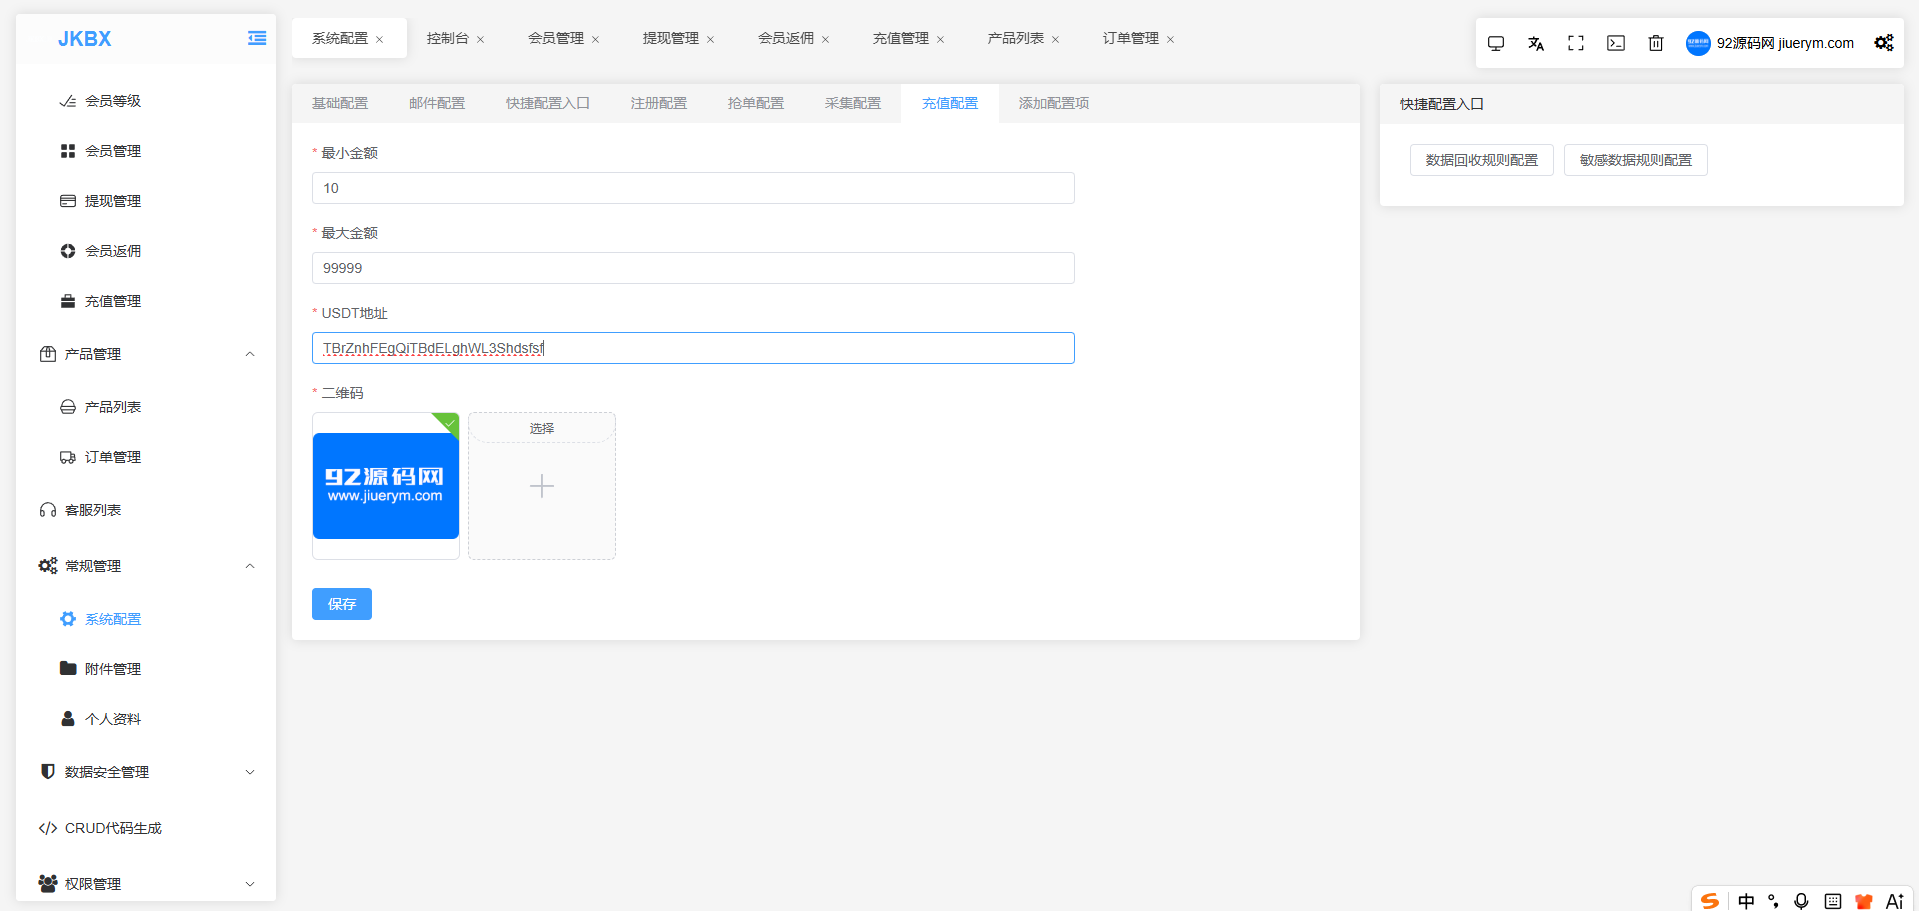Click the microphone icon in IME toolbar

[1801, 900]
